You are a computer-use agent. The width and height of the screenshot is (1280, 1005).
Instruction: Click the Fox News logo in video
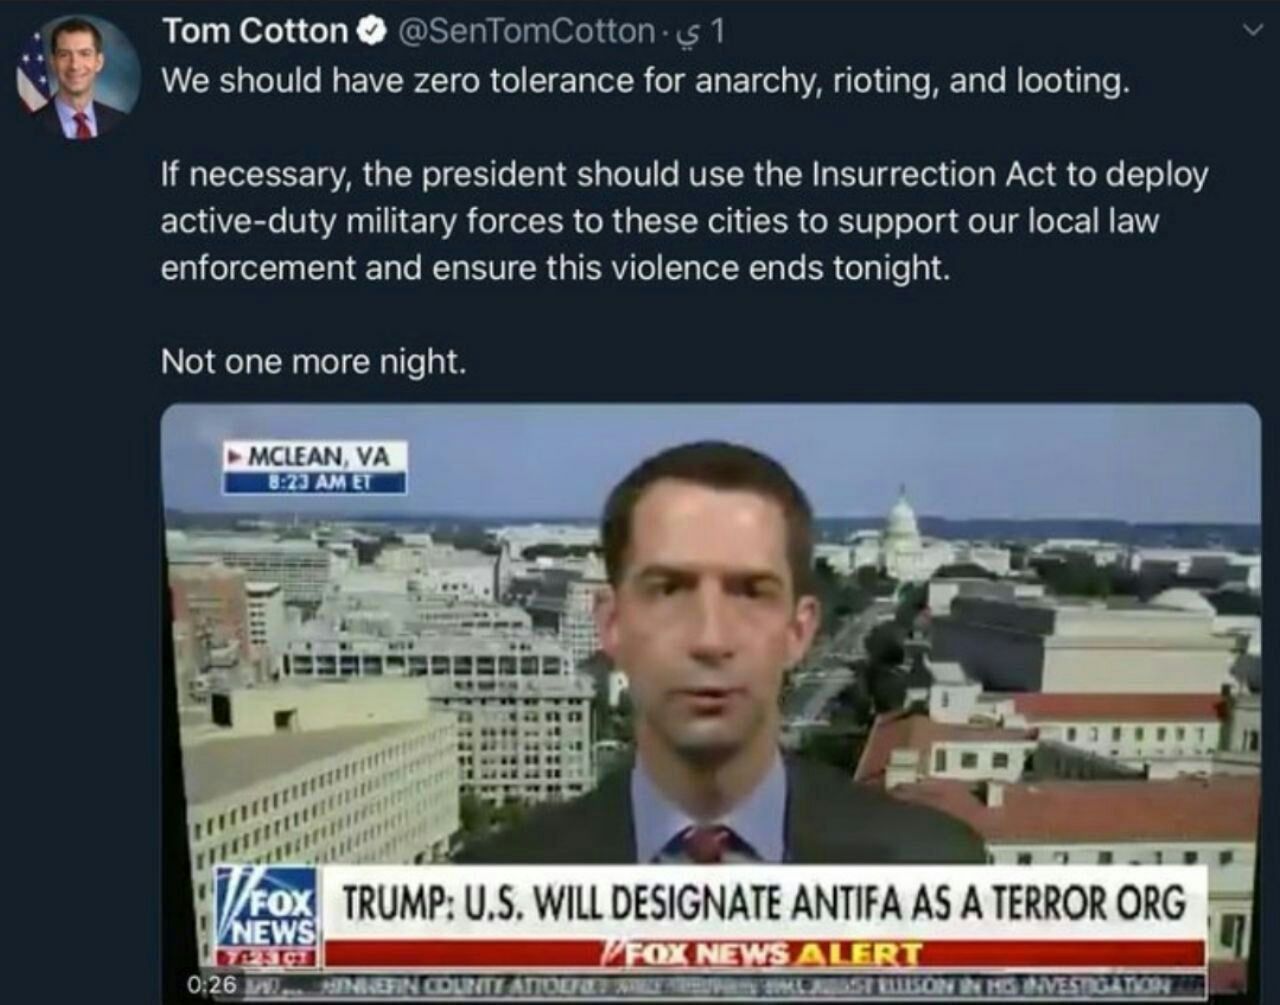point(268,917)
